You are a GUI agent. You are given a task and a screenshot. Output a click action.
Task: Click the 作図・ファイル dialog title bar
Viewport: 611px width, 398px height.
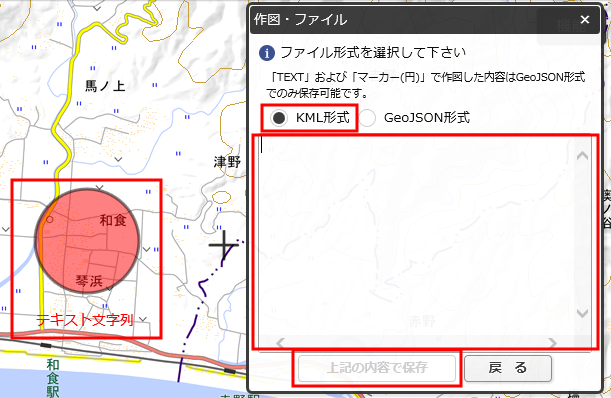click(x=425, y=19)
